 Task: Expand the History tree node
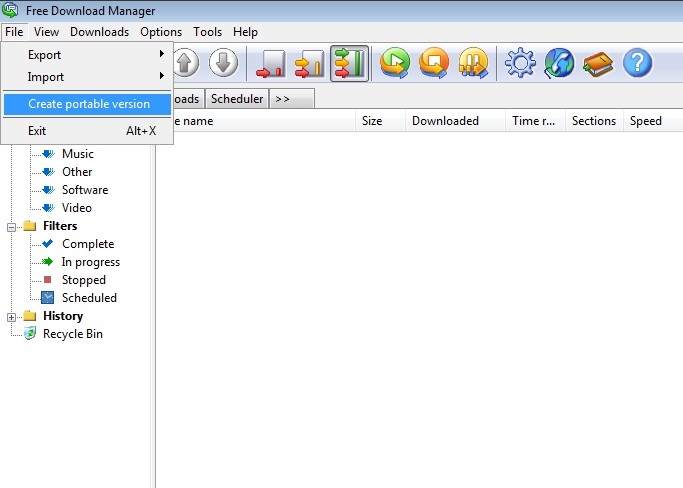coord(11,317)
